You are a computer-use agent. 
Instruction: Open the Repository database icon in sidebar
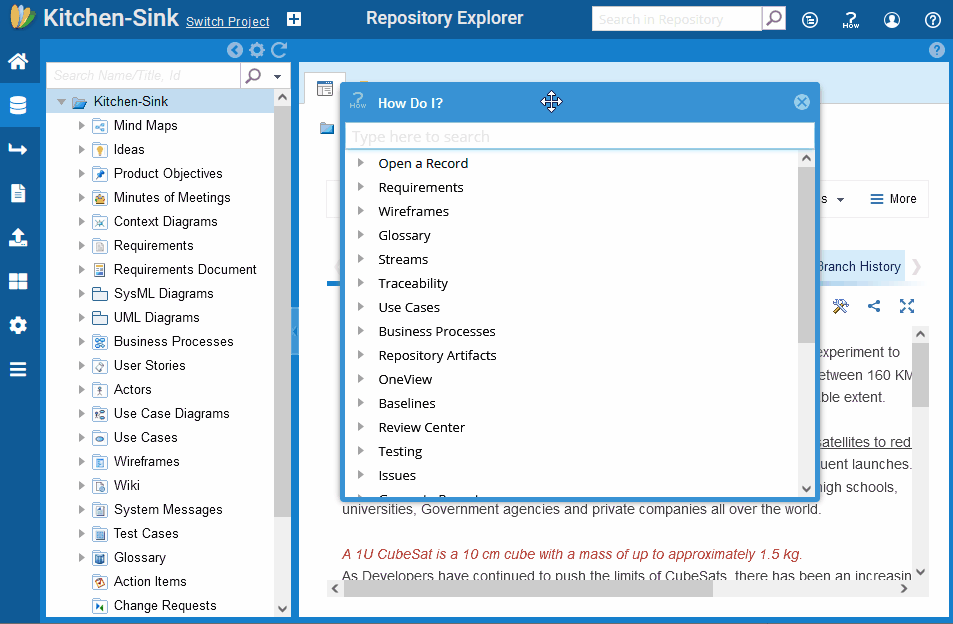18,105
